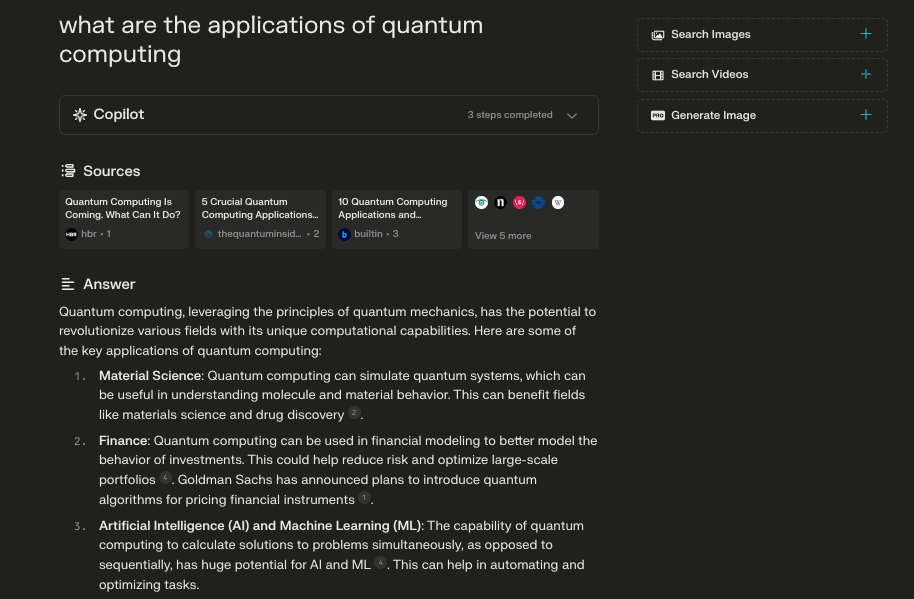This screenshot has height=599, width=914.
Task: Open 'Quantum Computing Is Coming' source card
Action: point(124,219)
